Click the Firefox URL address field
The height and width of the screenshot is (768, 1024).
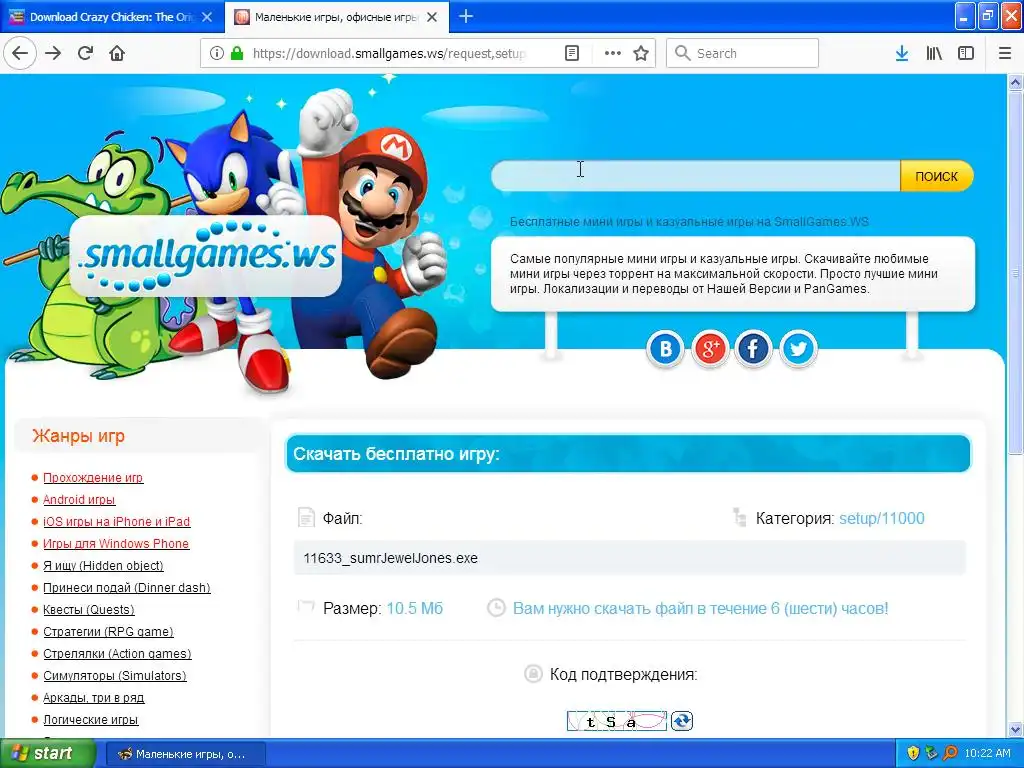[389, 53]
